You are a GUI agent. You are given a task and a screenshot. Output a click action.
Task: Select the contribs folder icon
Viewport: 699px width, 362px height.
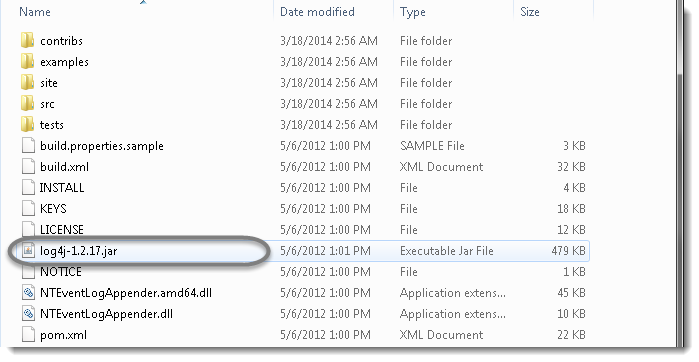tap(28, 41)
